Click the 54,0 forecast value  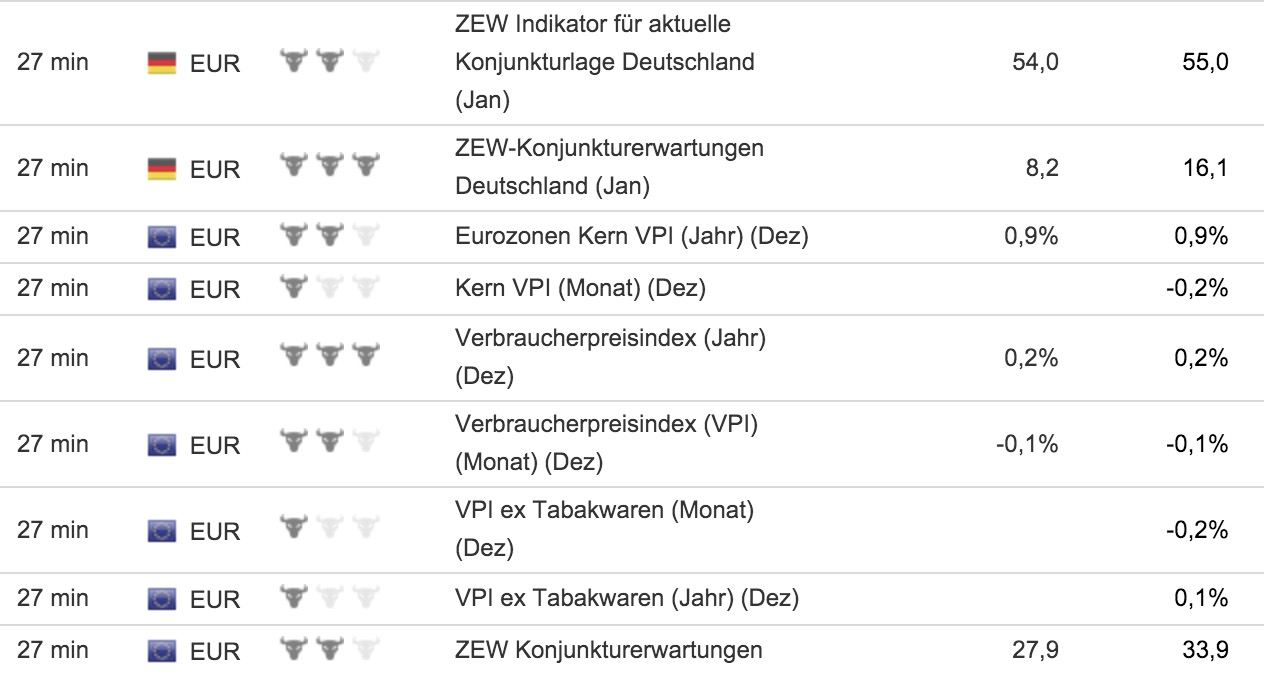[1035, 62]
